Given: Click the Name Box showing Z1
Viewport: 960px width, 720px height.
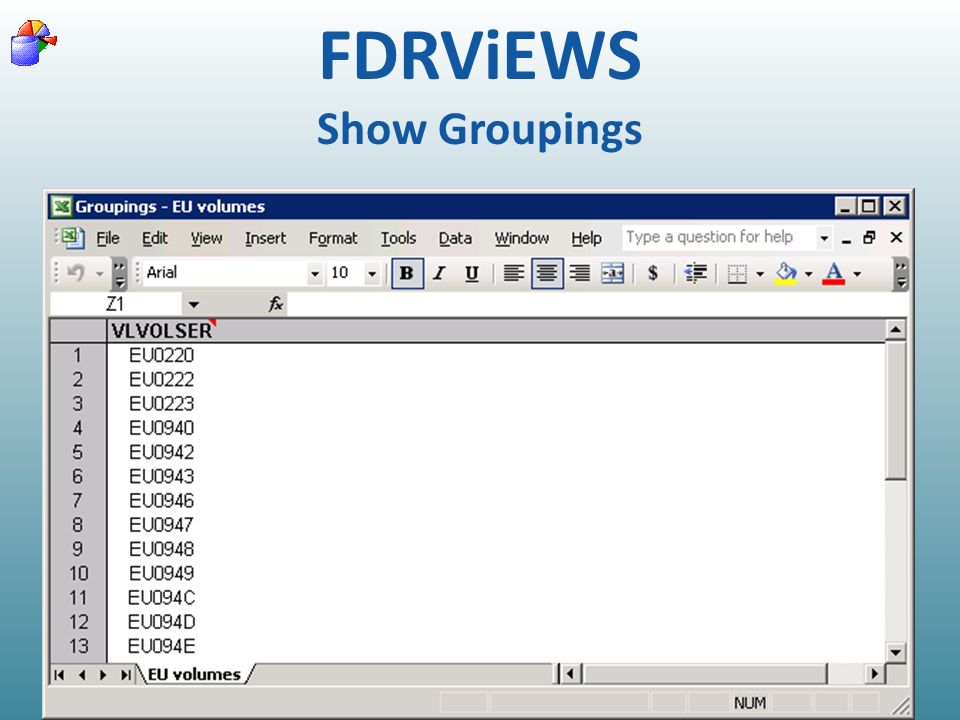Looking at the screenshot, I should pos(116,304).
